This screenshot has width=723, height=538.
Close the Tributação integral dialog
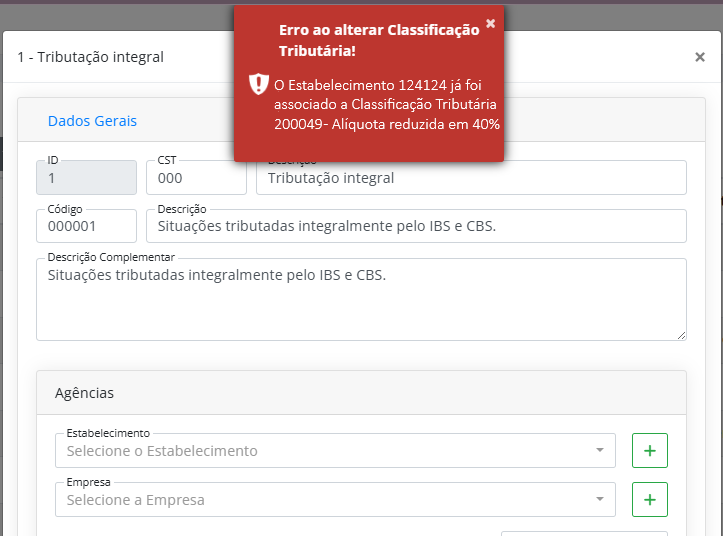[699, 57]
